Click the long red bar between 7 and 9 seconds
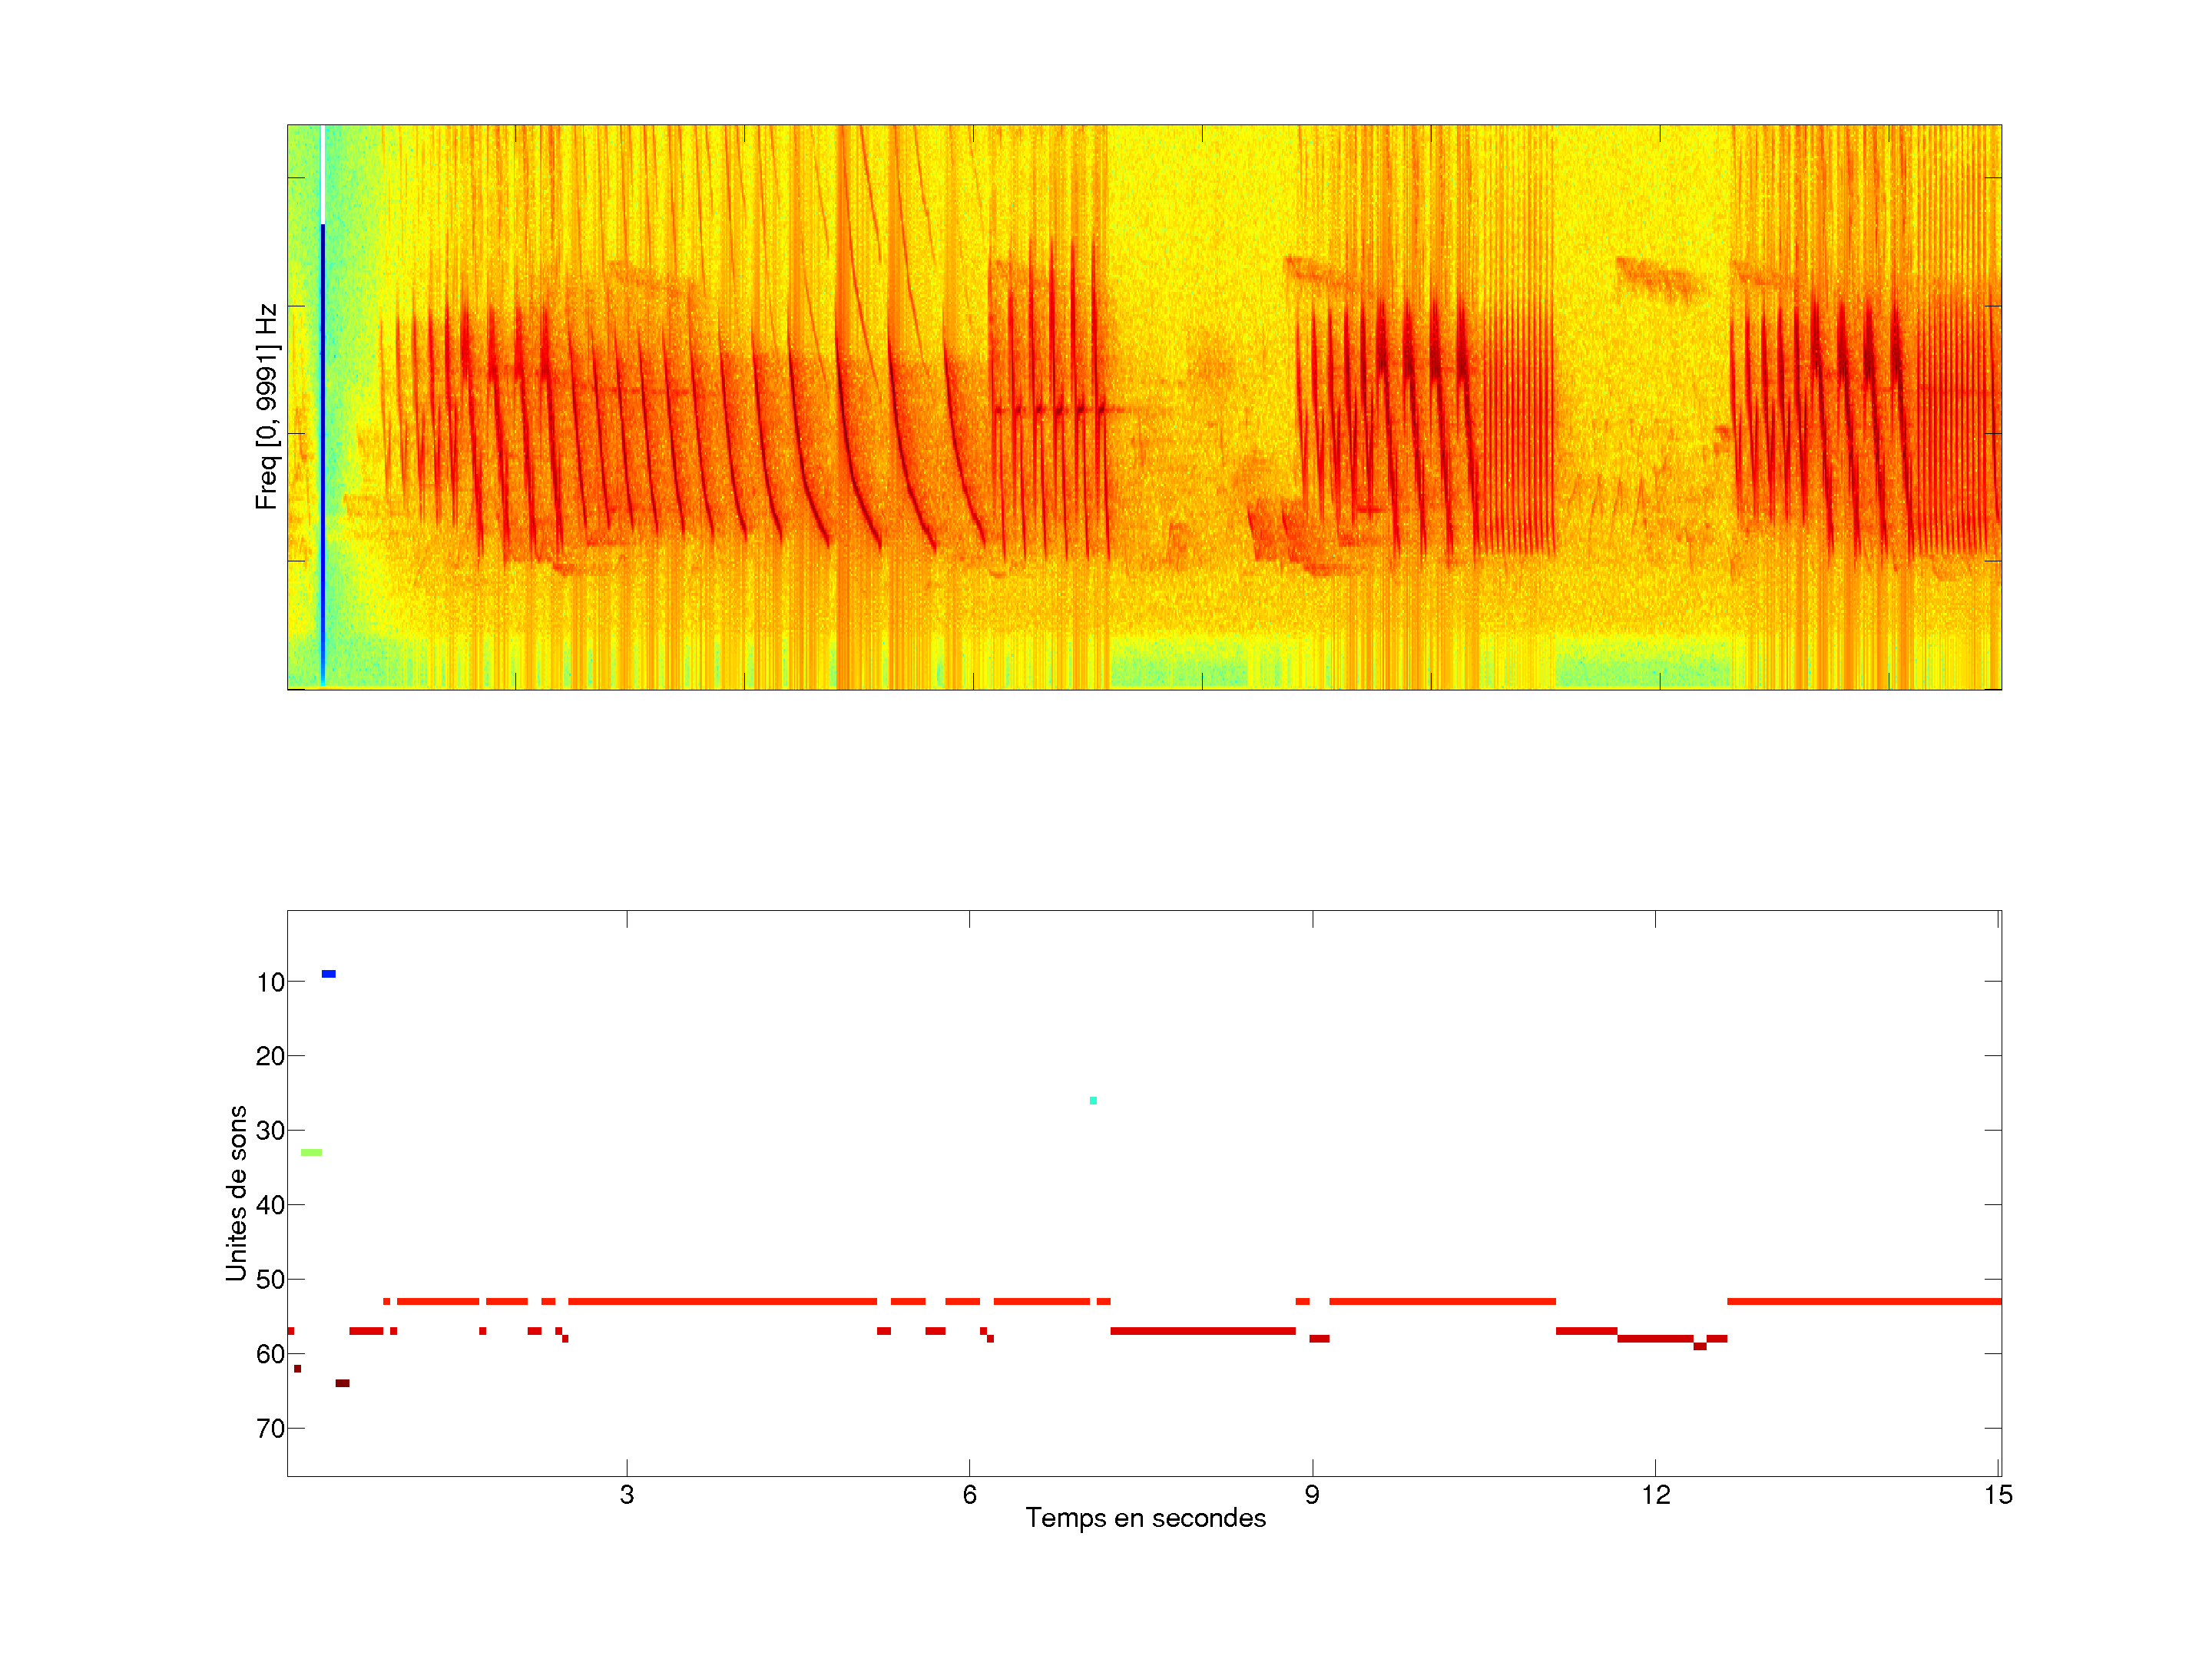 (x=1202, y=1331)
